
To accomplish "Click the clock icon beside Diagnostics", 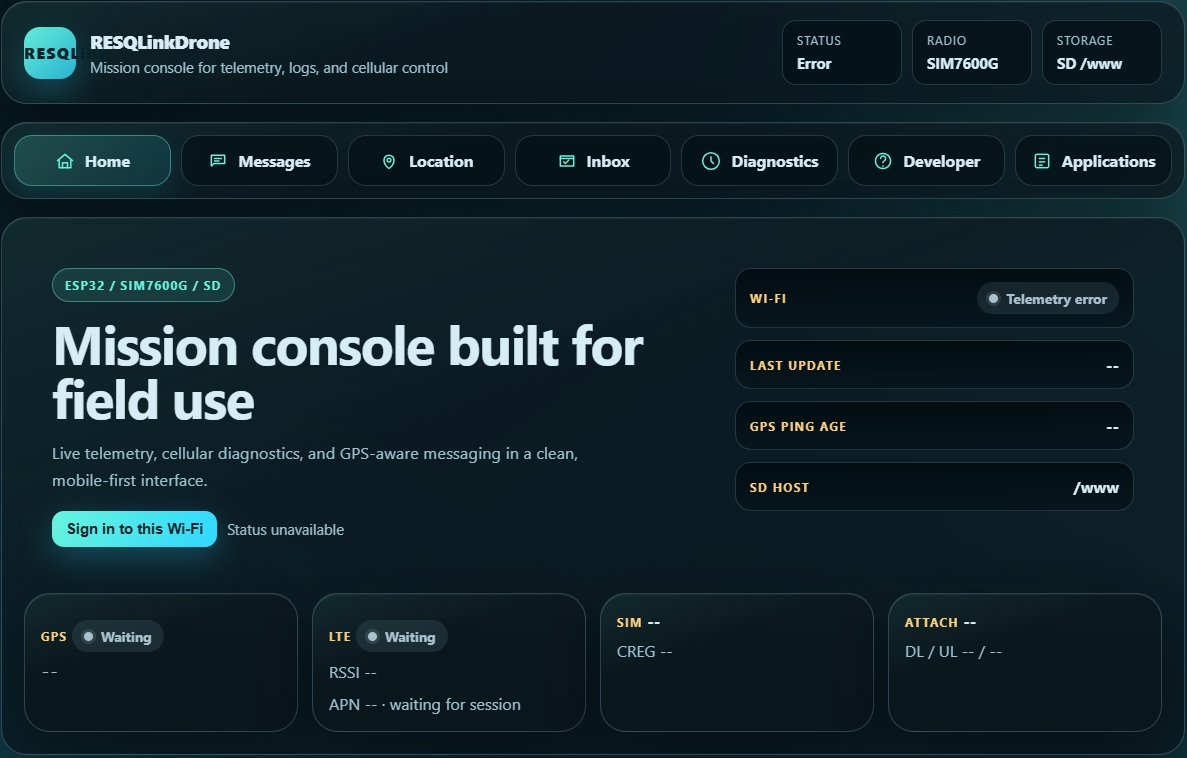I will pos(711,161).
